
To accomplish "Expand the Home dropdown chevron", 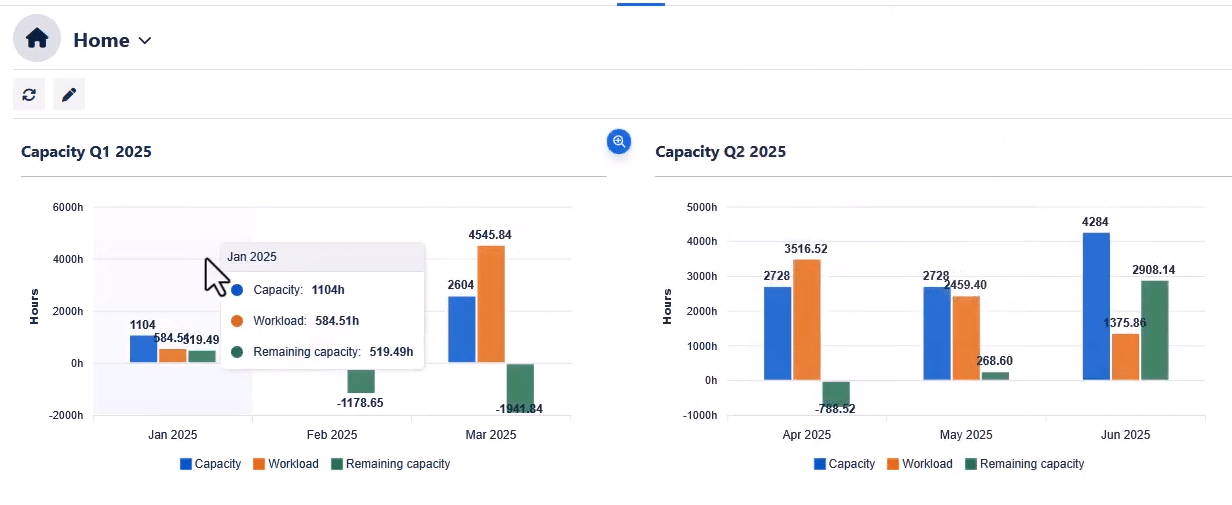I will (x=145, y=41).
